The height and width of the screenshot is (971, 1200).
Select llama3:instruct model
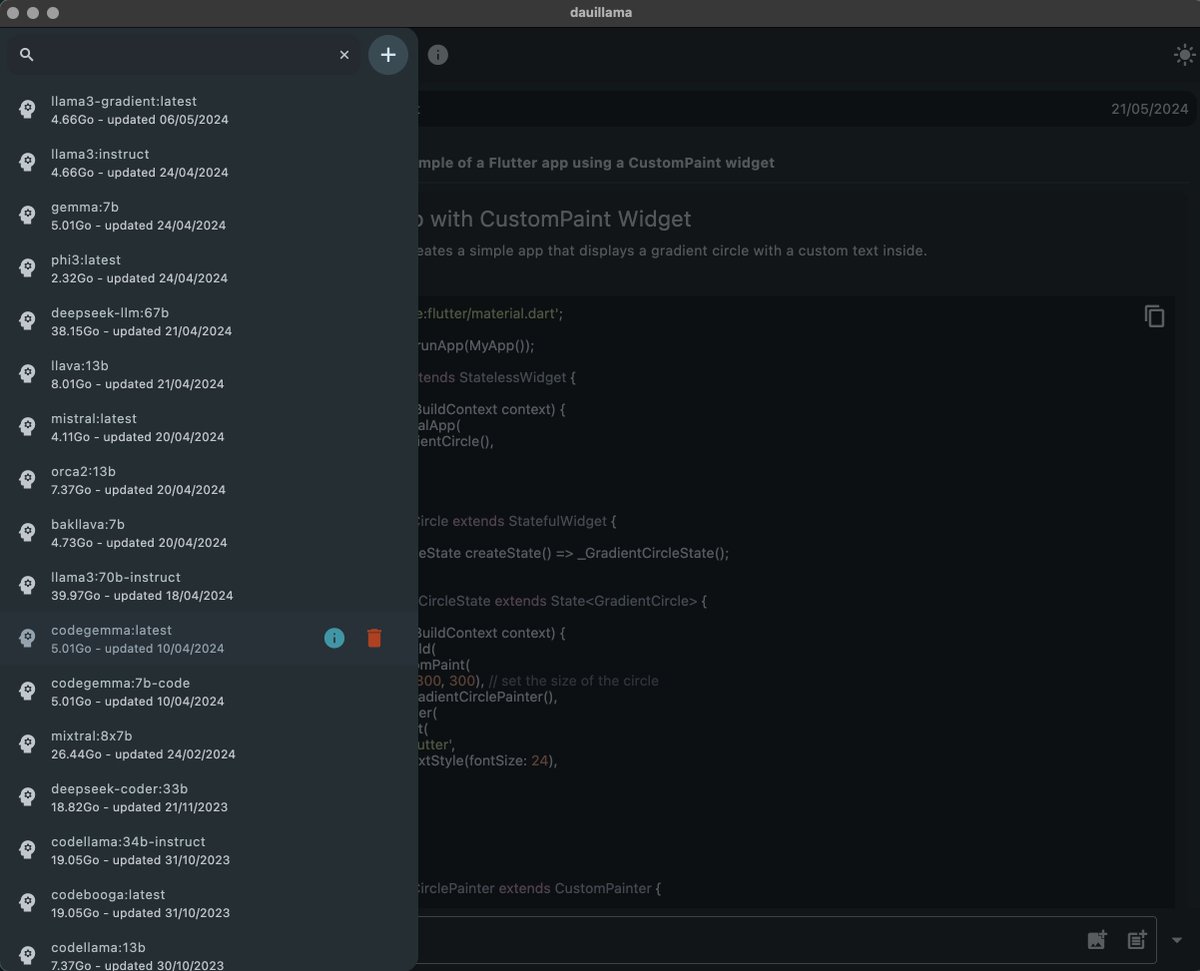pyautogui.click(x=209, y=163)
